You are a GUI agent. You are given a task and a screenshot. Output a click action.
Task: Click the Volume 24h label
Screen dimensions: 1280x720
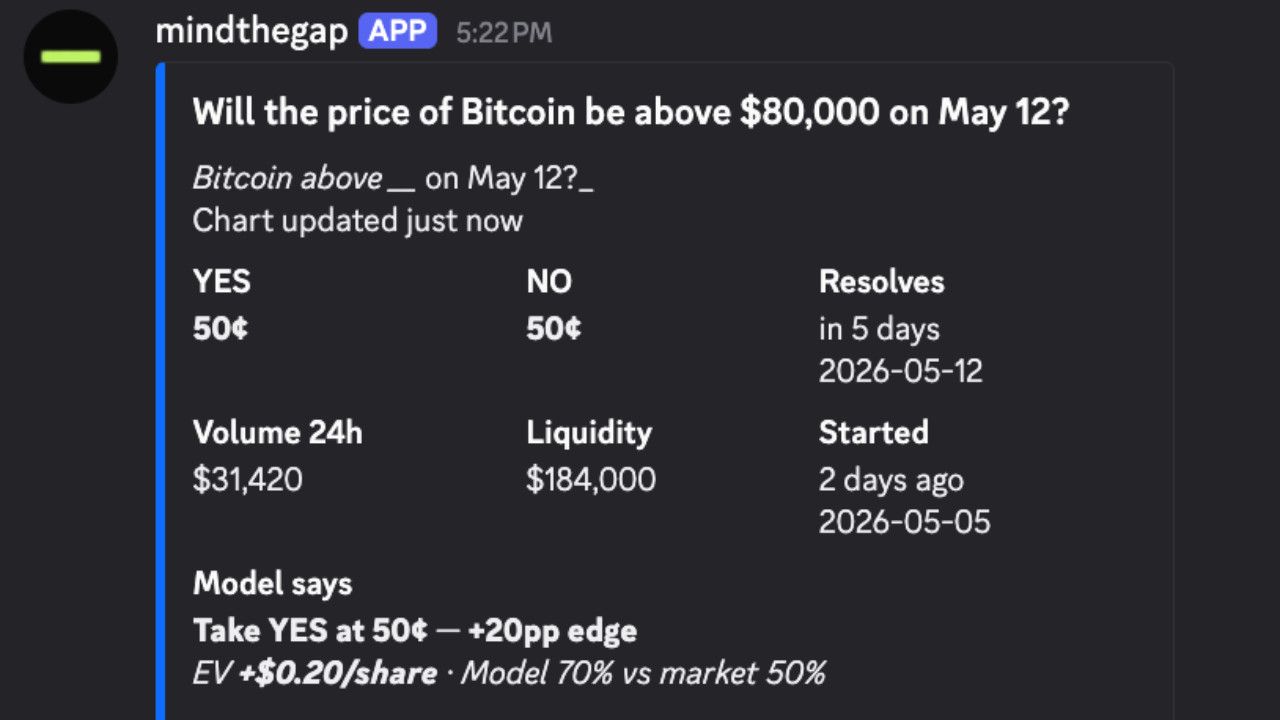pyautogui.click(x=278, y=433)
